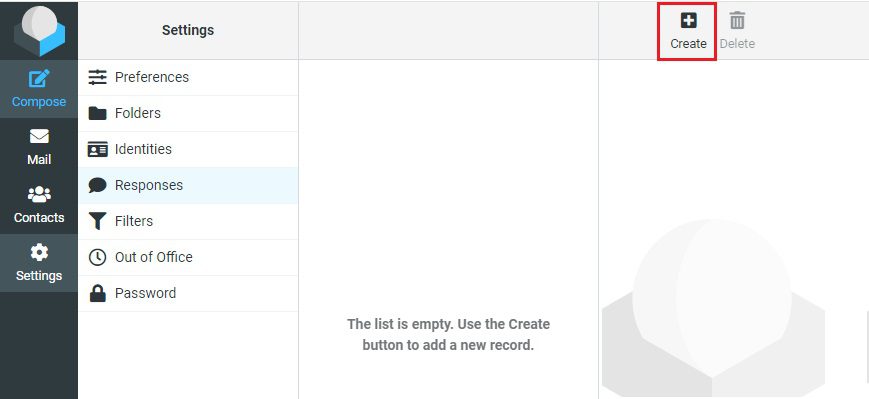Go to Mail via envelope icon

coord(39,136)
